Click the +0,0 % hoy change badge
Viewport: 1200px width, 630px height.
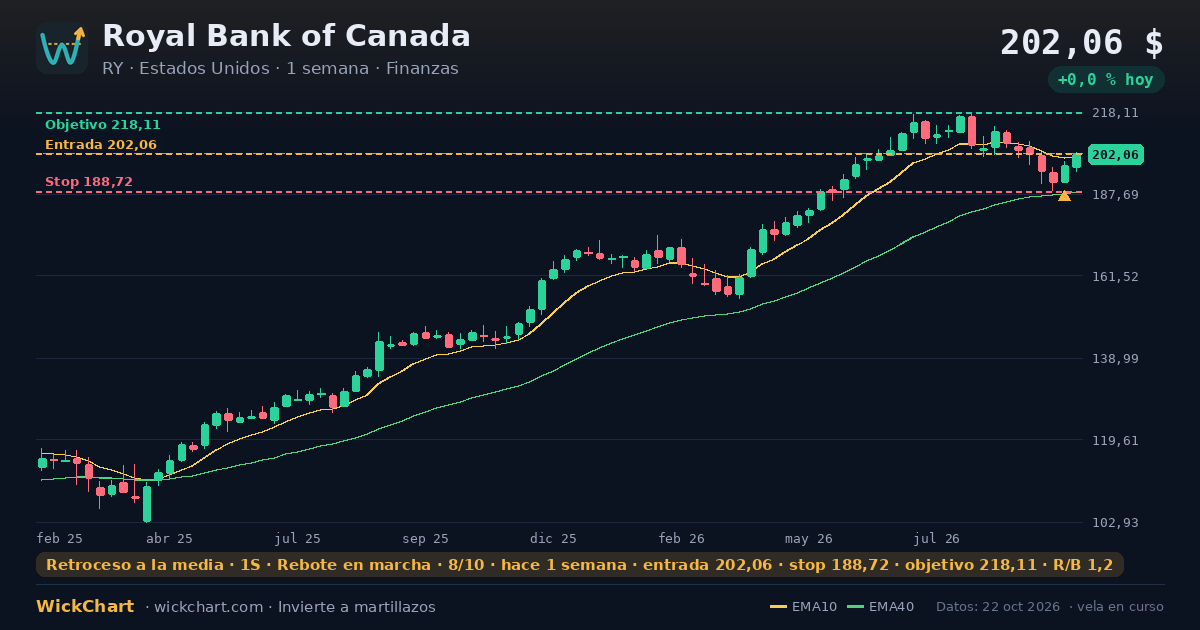(x=1106, y=80)
